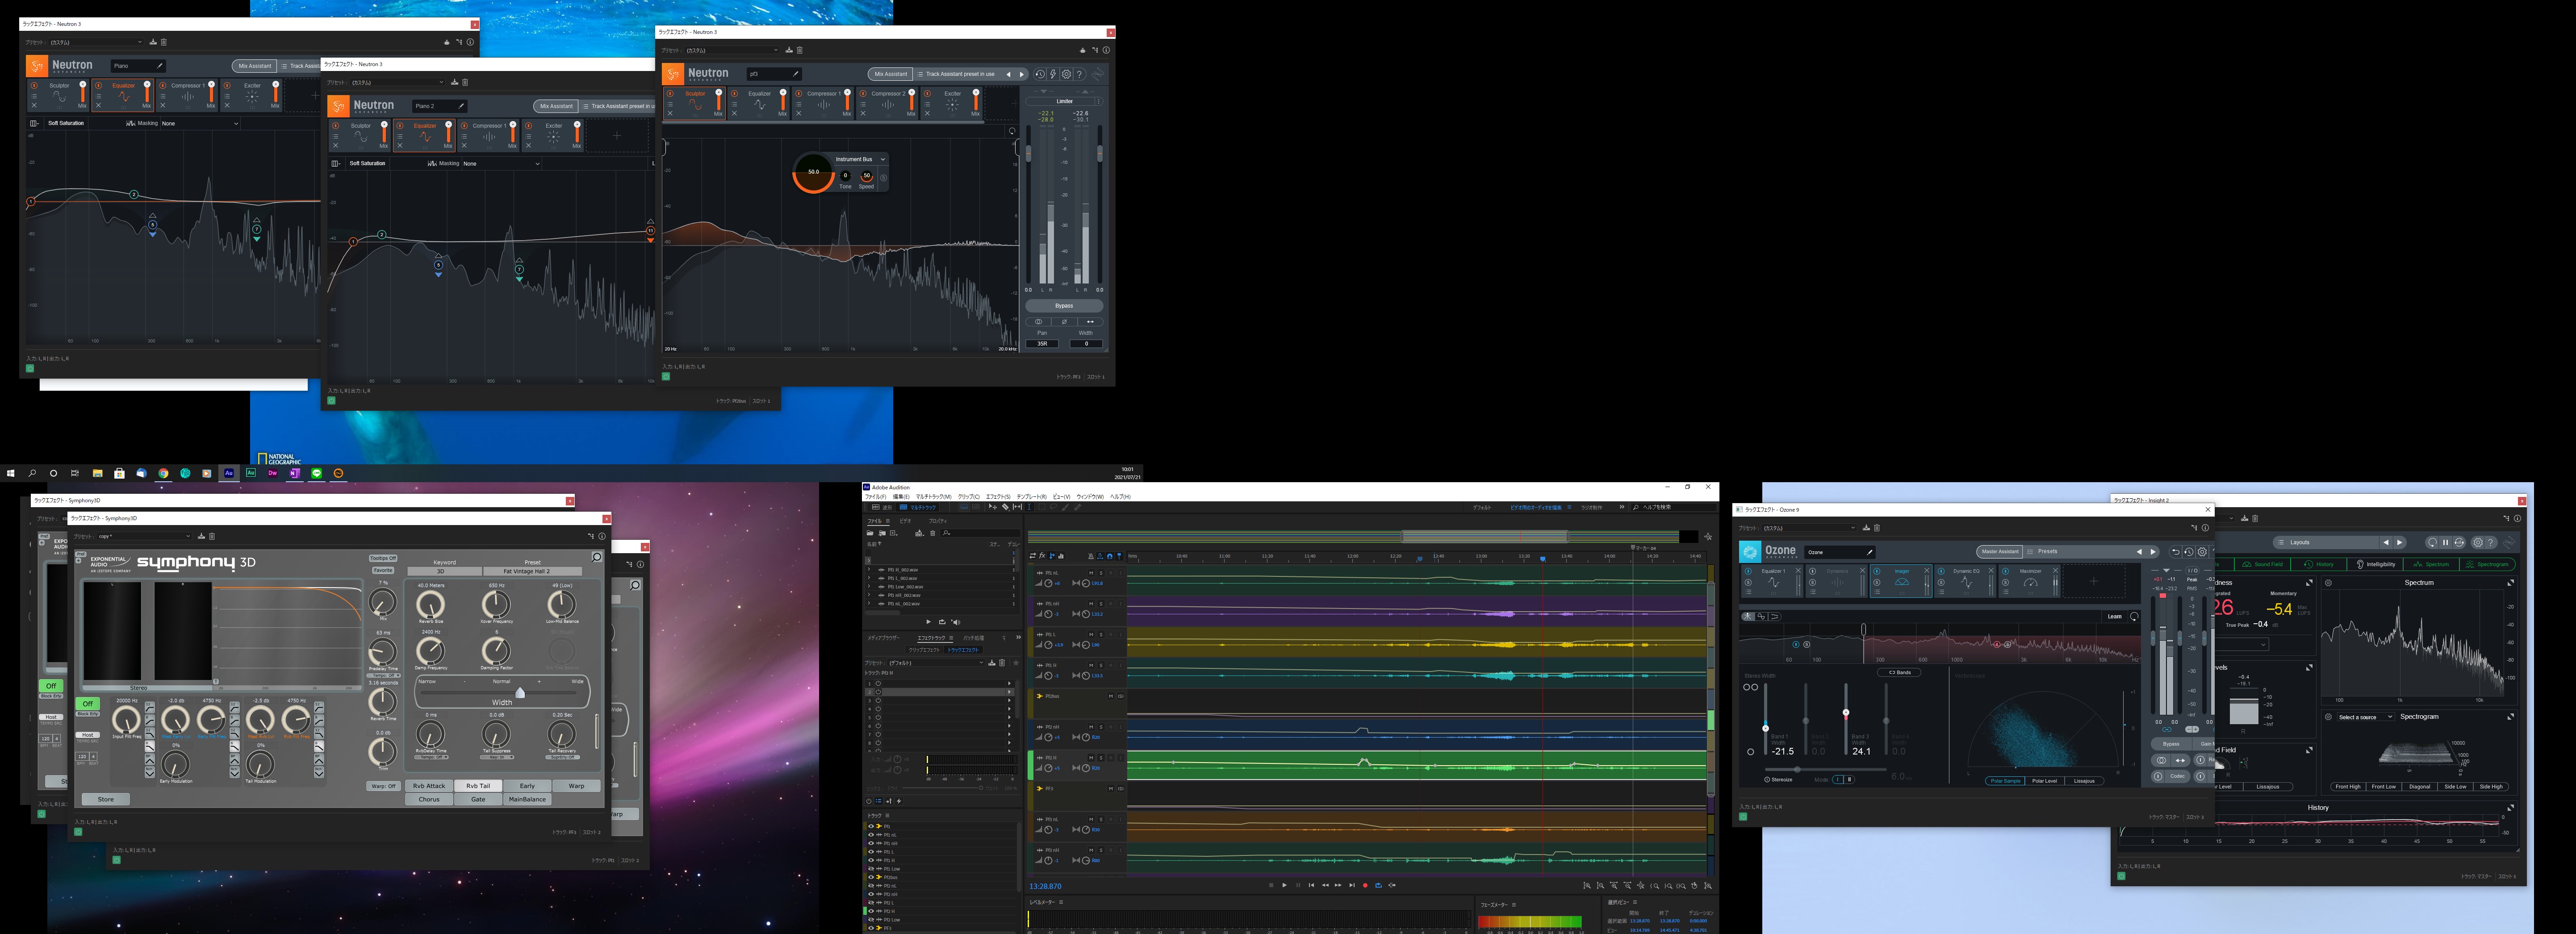
Task: Open Ozone 9 window preset dropdown (カスタム)
Action: [1809, 528]
